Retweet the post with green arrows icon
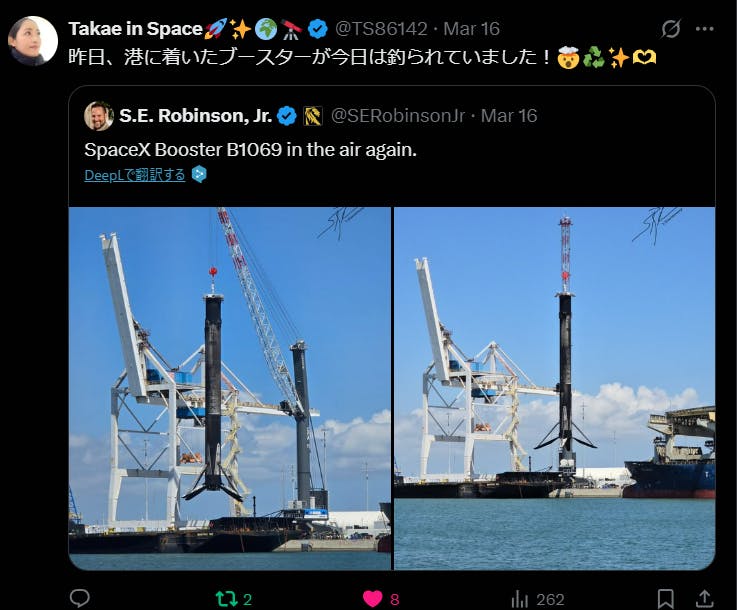The width and height of the screenshot is (737, 610). (227, 599)
